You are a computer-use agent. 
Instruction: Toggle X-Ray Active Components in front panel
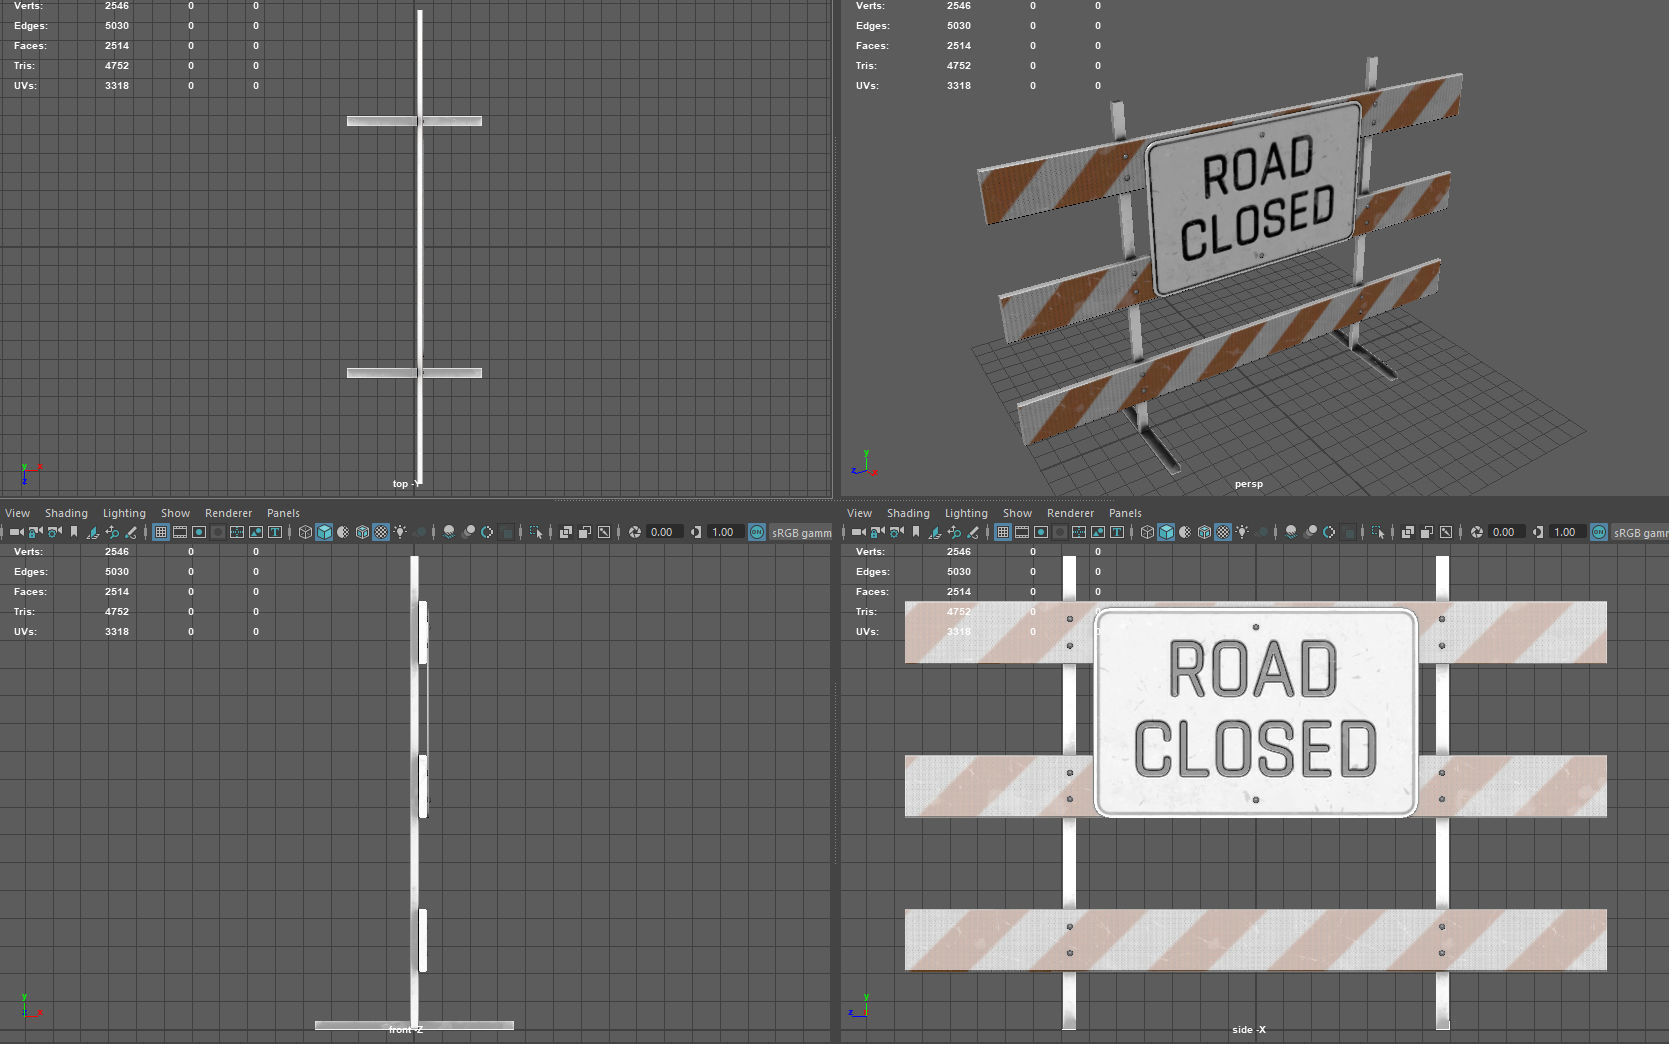coord(585,532)
